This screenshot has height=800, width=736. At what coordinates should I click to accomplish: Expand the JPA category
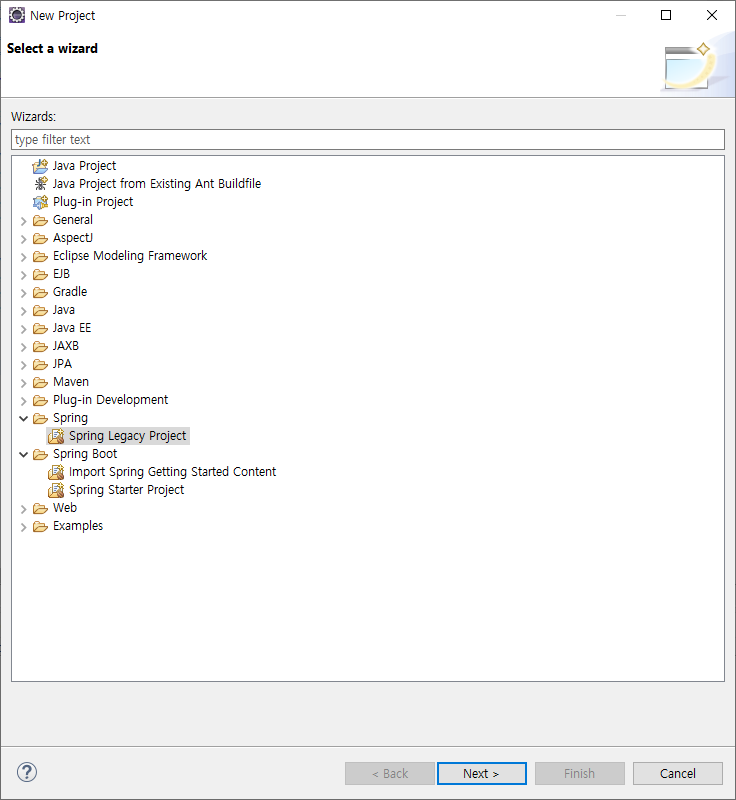pos(23,365)
